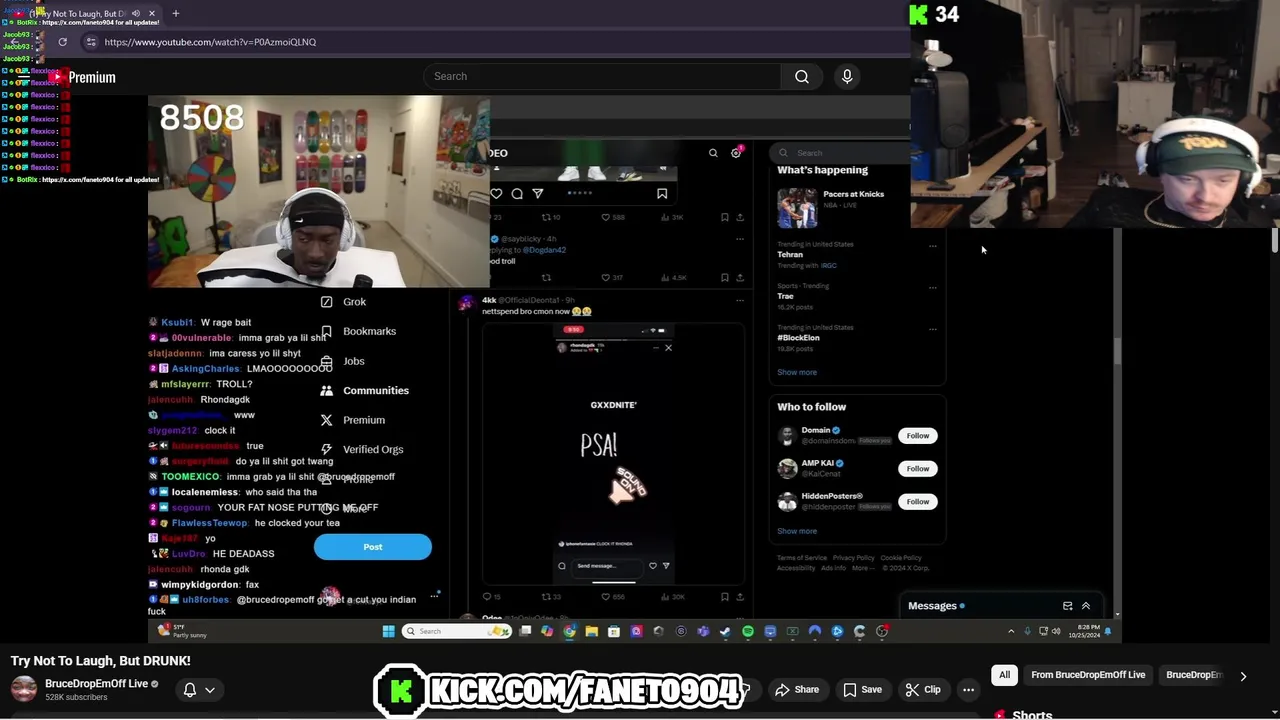Open Verified Orgs in the X sidebar
The image size is (1280, 720).
coord(362,450)
